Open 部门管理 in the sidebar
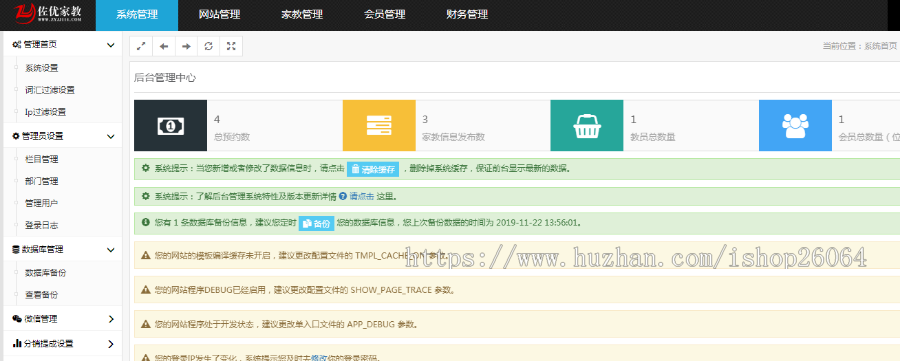Screen dimensions: 900x361 pos(42,181)
